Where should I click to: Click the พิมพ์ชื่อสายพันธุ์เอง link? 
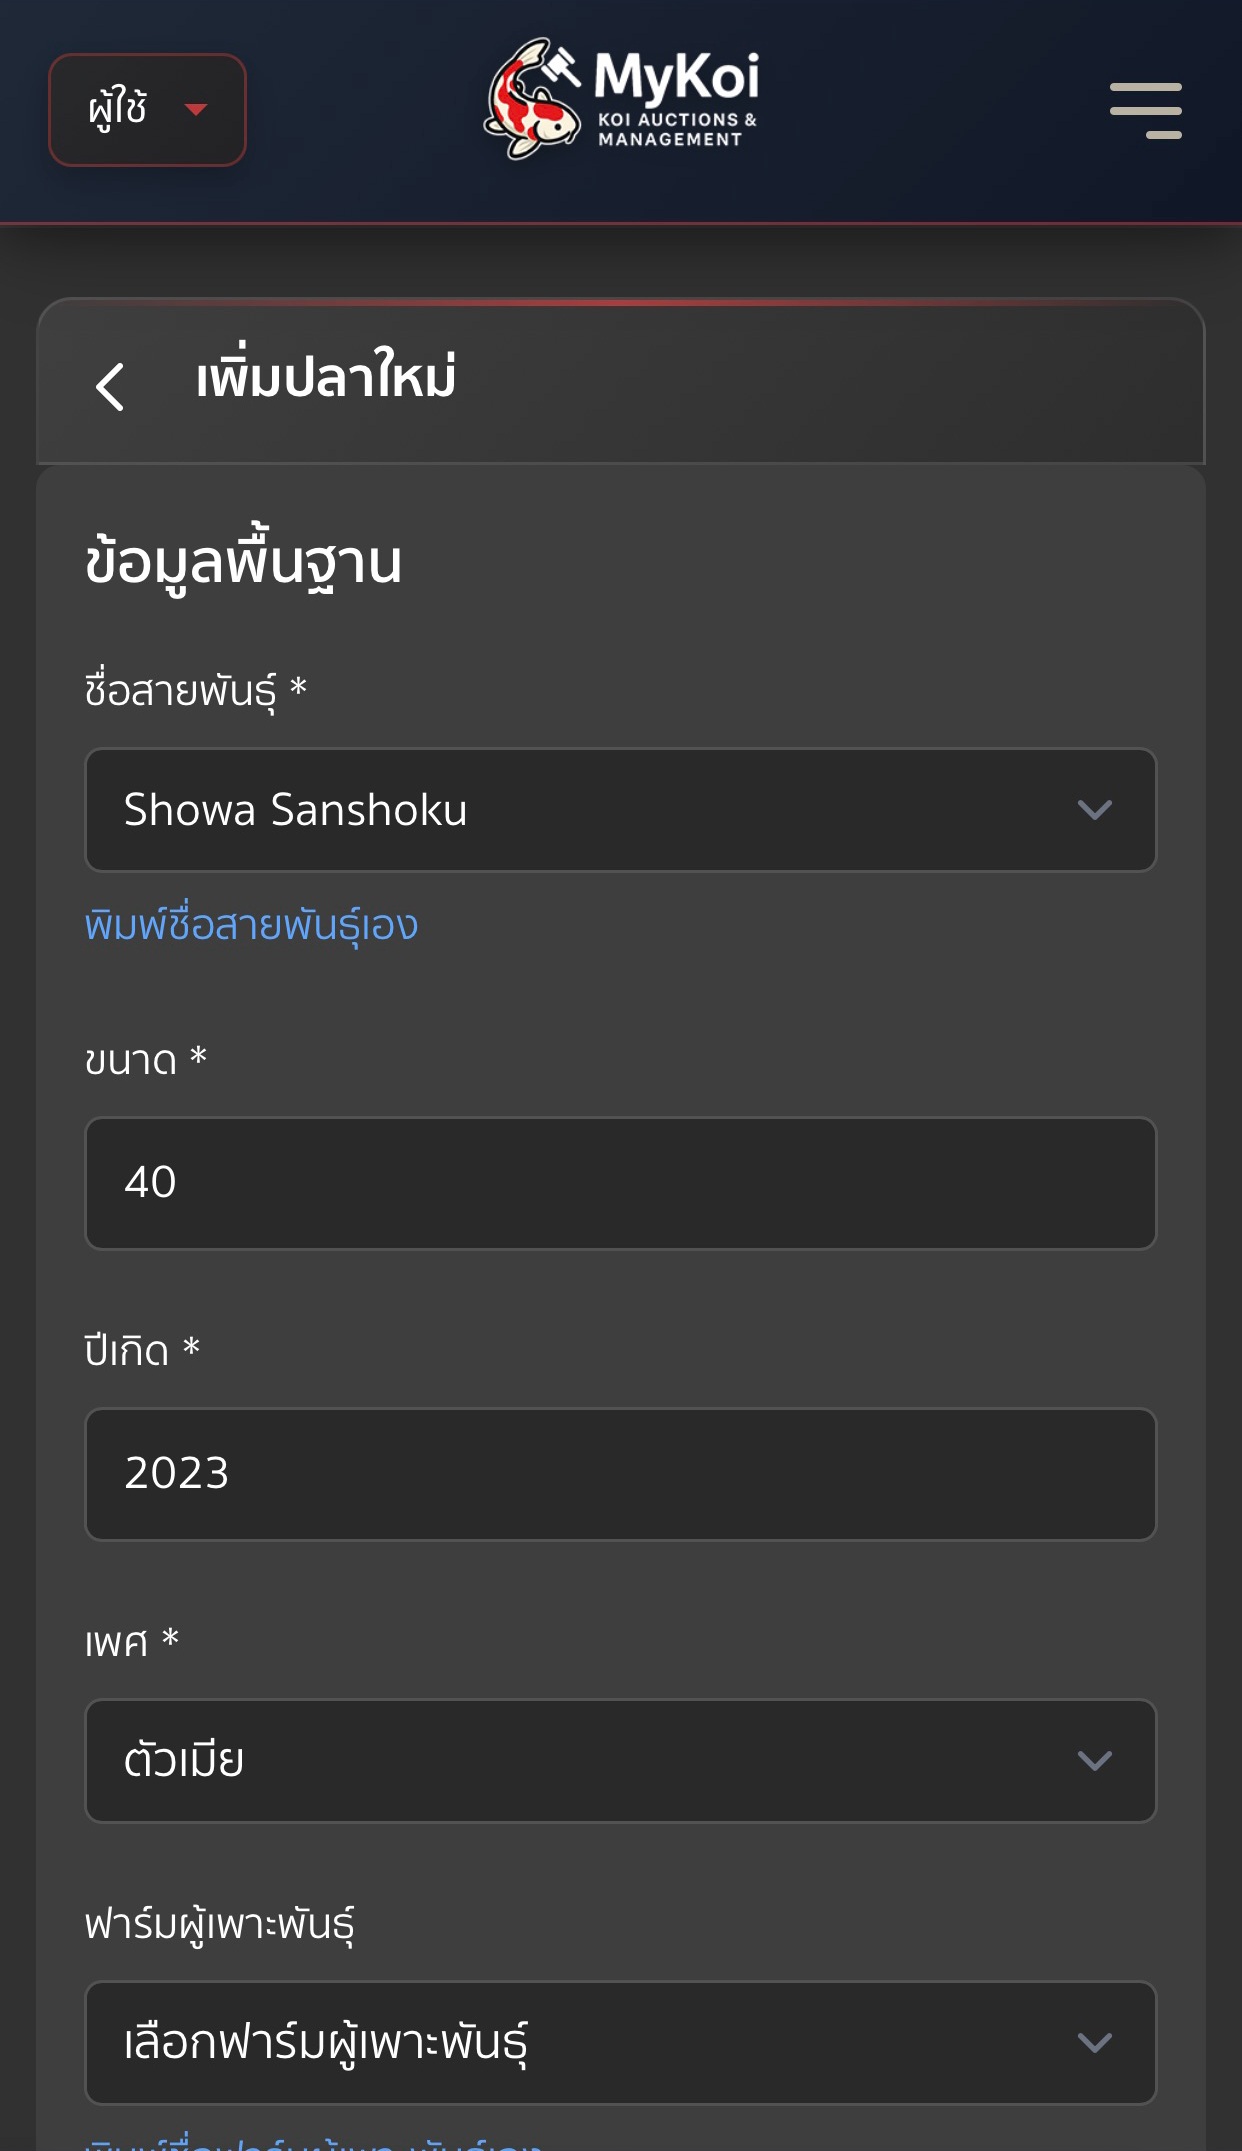pos(251,925)
